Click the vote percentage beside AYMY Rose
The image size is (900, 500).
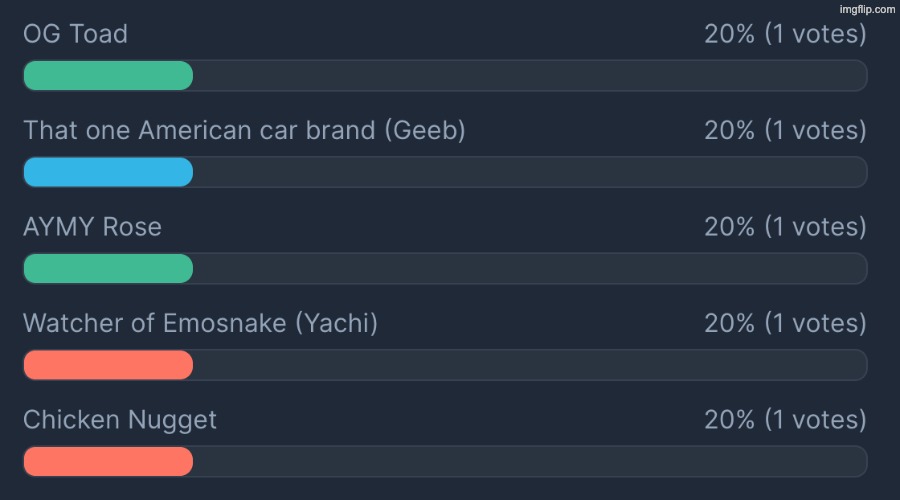pos(785,227)
